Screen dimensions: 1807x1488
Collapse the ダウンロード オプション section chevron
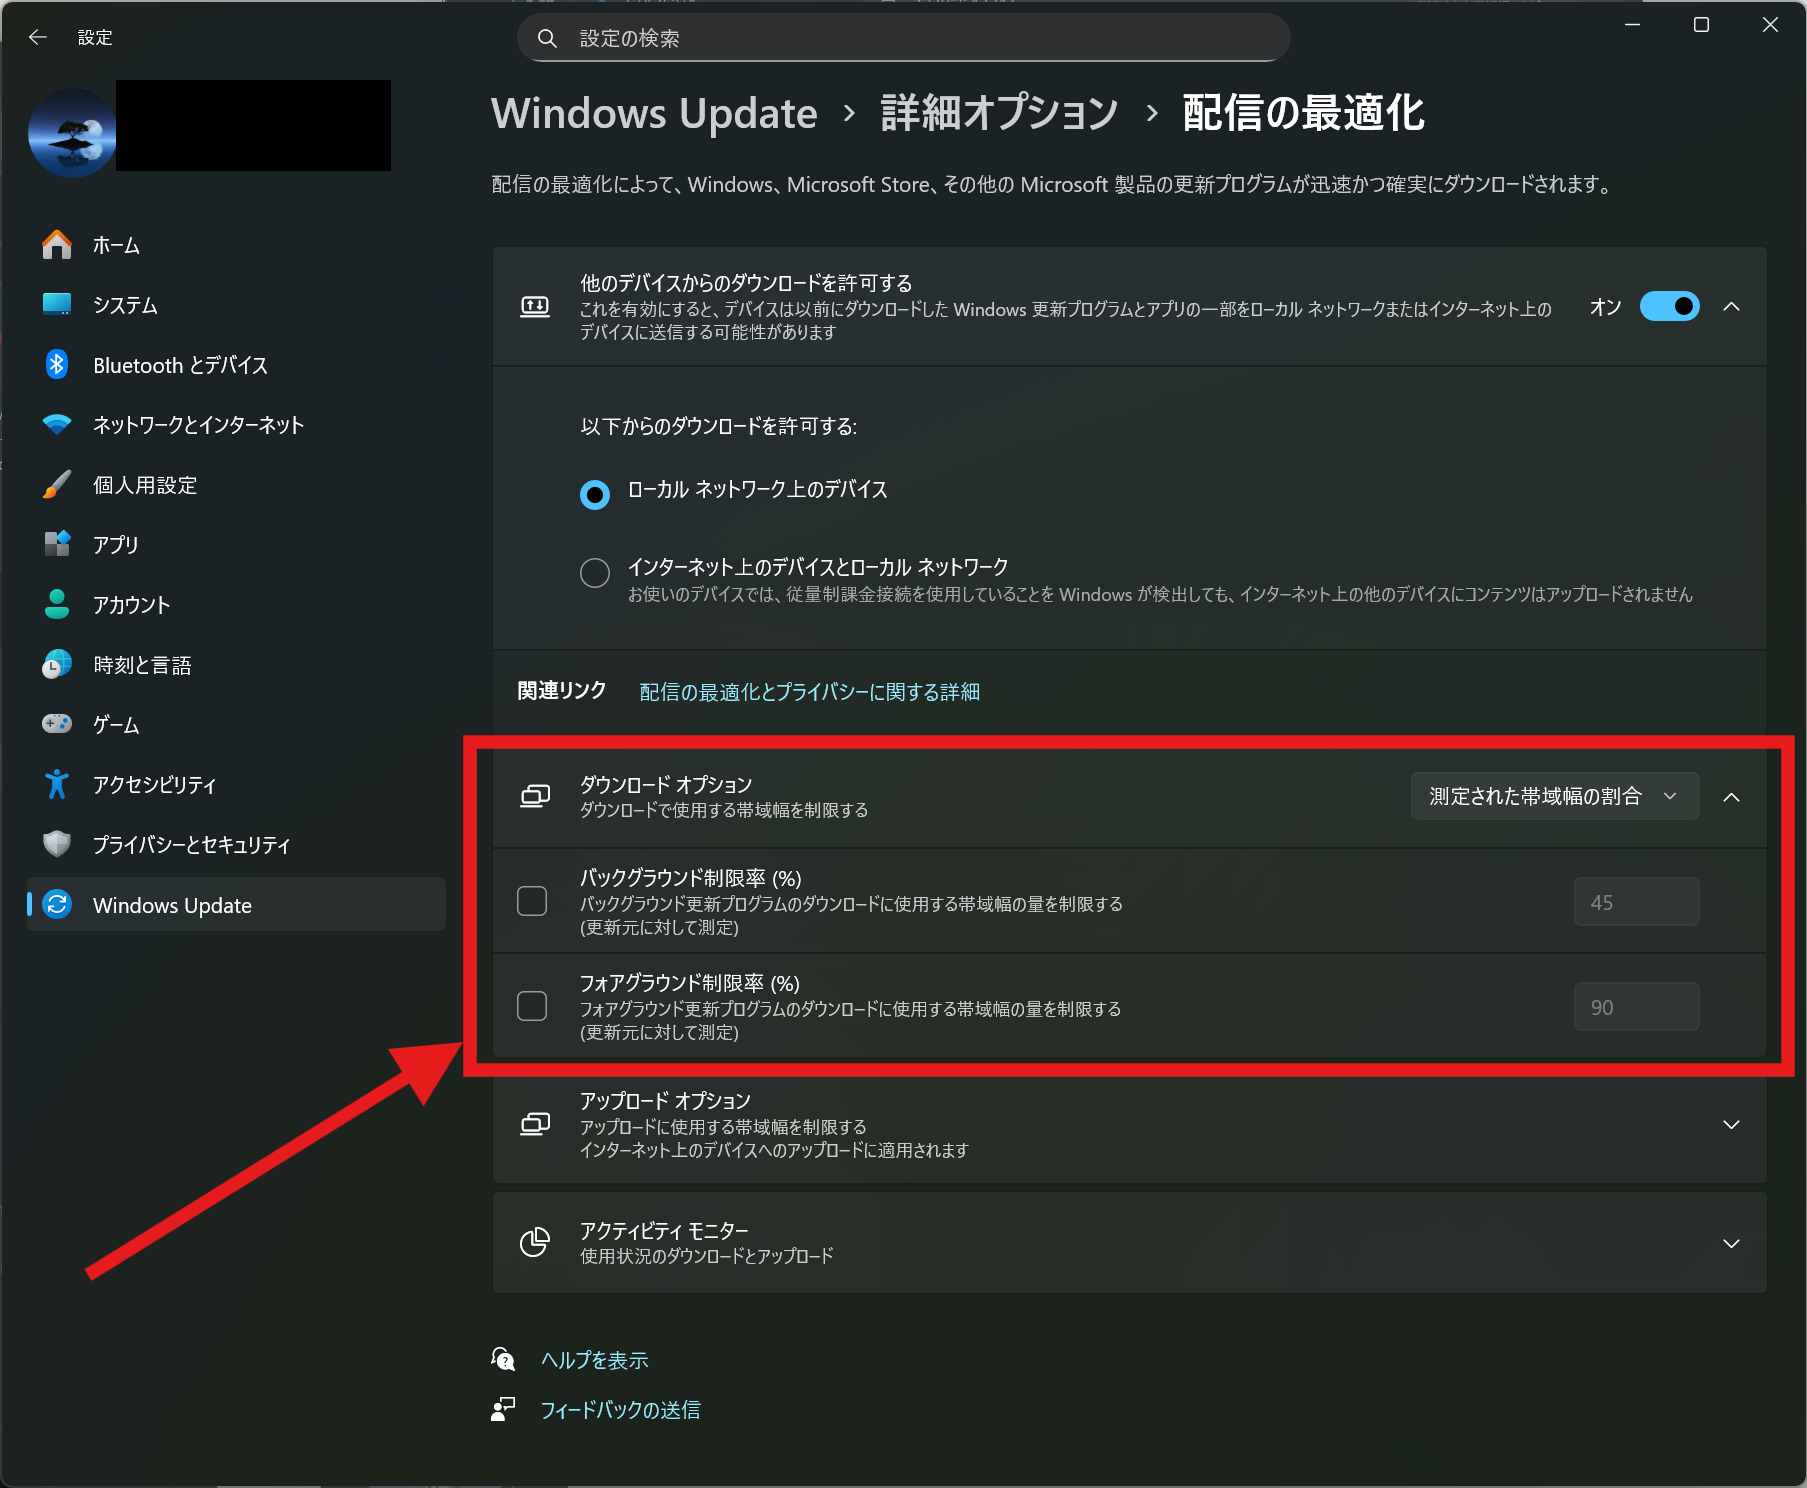(1732, 797)
